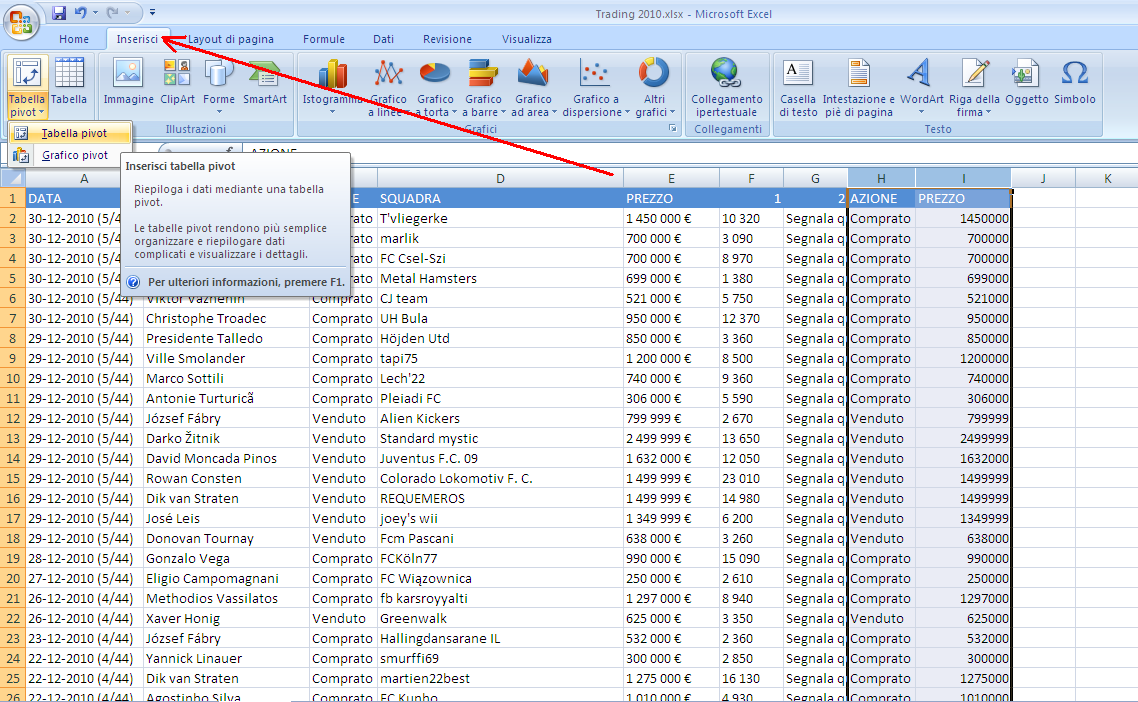Screen dimensions: 1138x702
Task: Go to the Dati tab
Action: [x=383, y=39]
